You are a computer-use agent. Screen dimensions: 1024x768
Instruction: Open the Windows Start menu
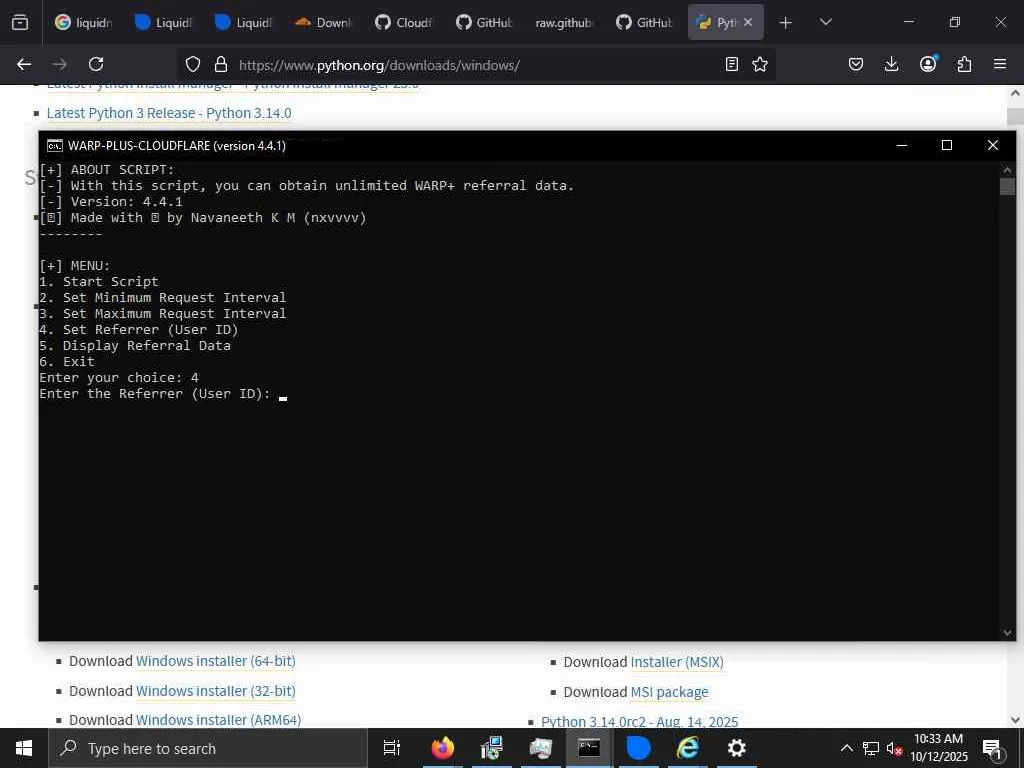(24, 748)
